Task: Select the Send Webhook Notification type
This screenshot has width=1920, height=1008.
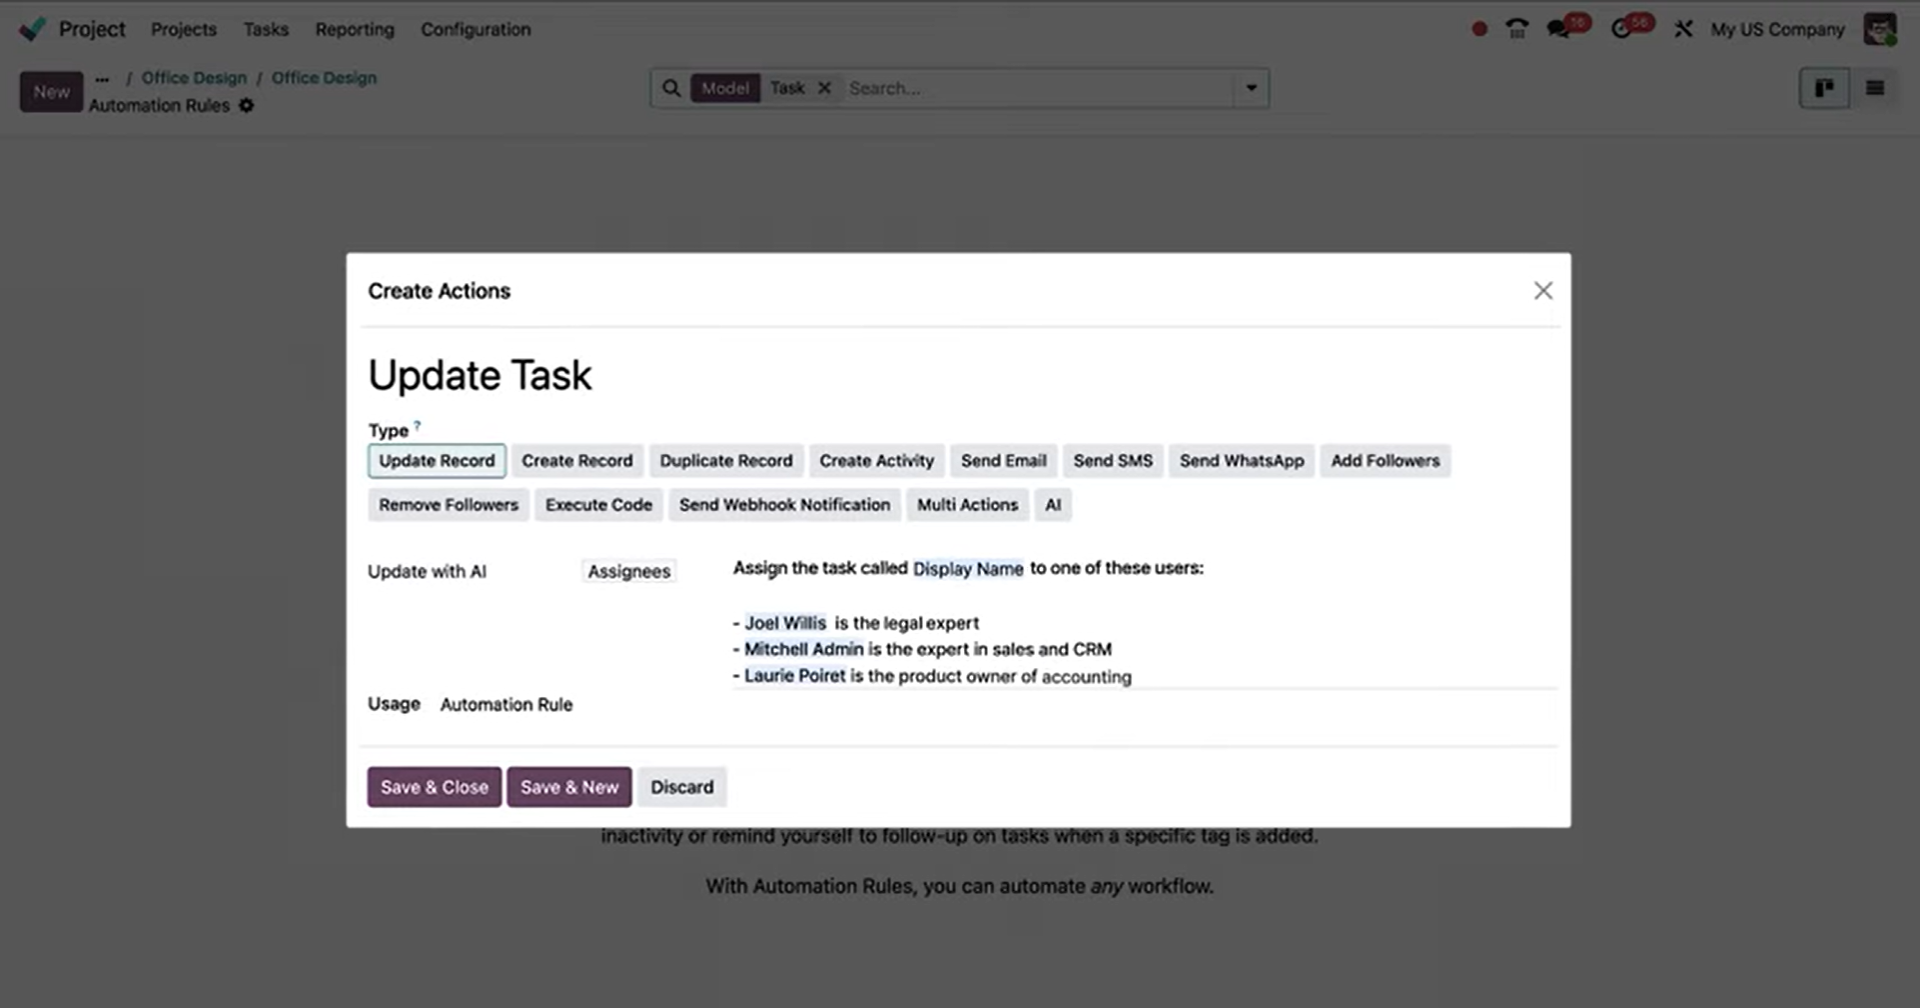Action: tap(785, 505)
